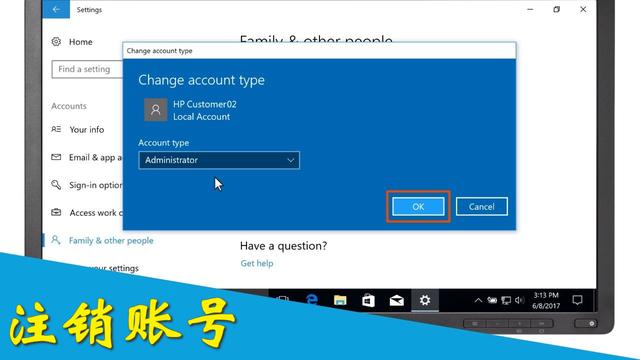The height and width of the screenshot is (360, 640).
Task: Click Cancel in Change account type dialog
Action: click(x=482, y=207)
